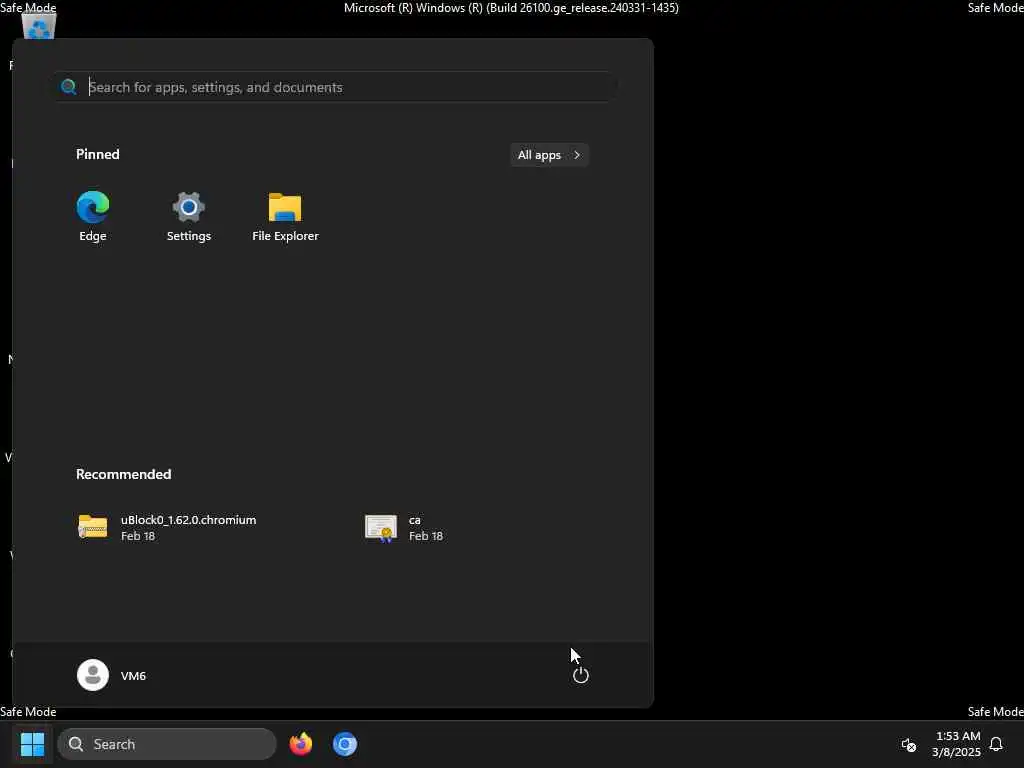This screenshot has height=768, width=1024.
Task: Launch Firefox from the taskbar
Action: pyautogui.click(x=300, y=744)
